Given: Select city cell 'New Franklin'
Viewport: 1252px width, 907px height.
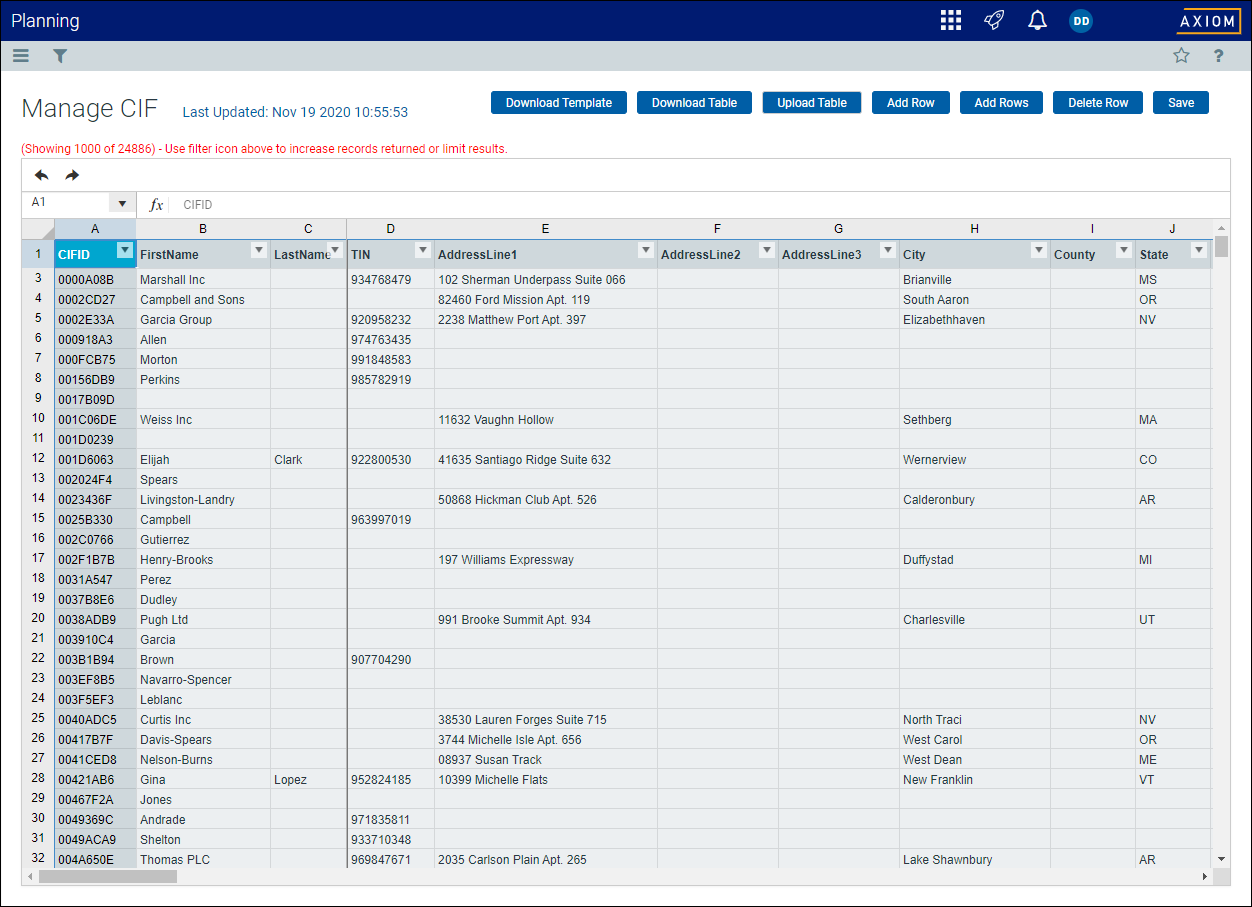Looking at the screenshot, I should click(975, 779).
